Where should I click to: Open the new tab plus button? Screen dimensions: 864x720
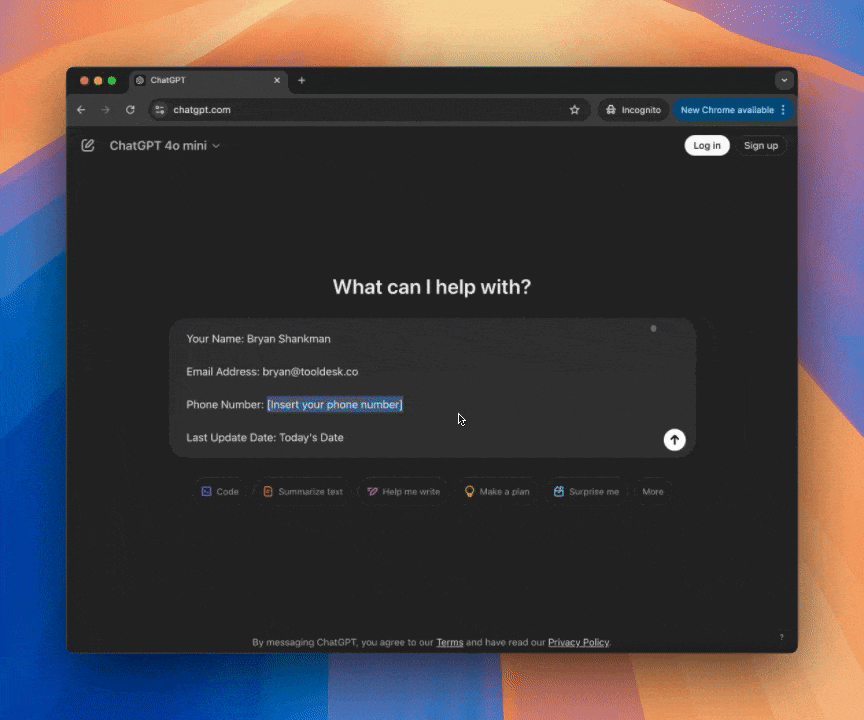pos(302,80)
